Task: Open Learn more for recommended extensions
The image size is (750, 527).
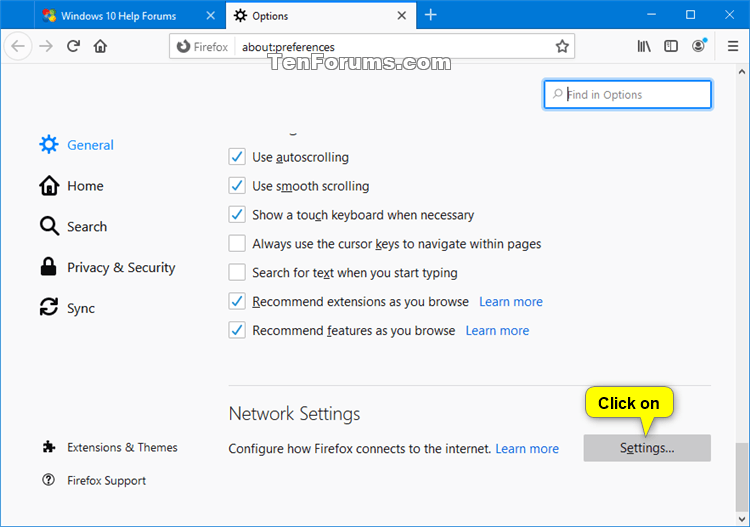Action: tap(511, 302)
